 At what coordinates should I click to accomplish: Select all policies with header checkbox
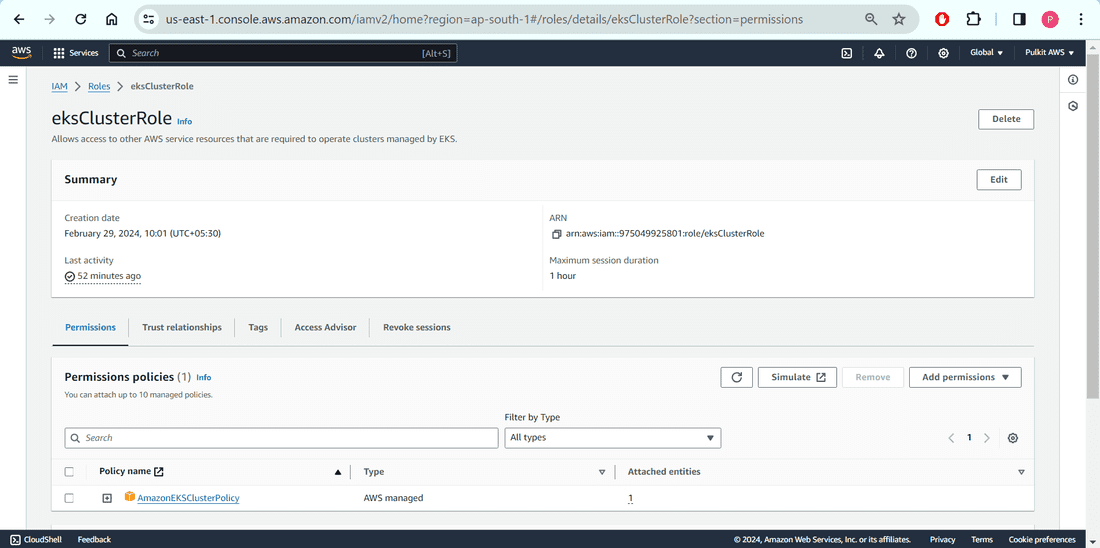click(69, 472)
